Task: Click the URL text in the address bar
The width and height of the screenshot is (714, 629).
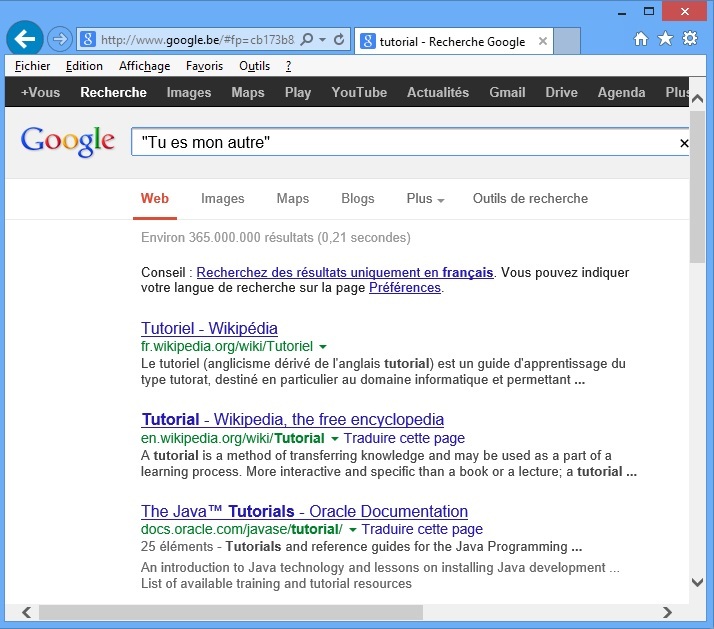Action: pos(198,40)
